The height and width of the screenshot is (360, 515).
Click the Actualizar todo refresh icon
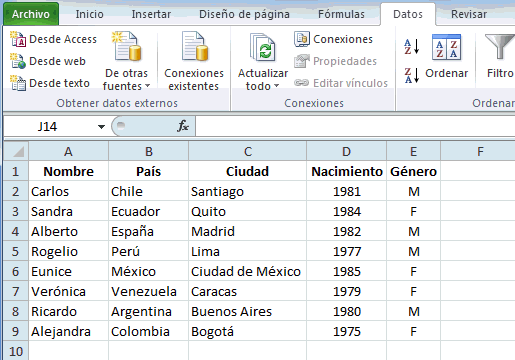click(263, 47)
